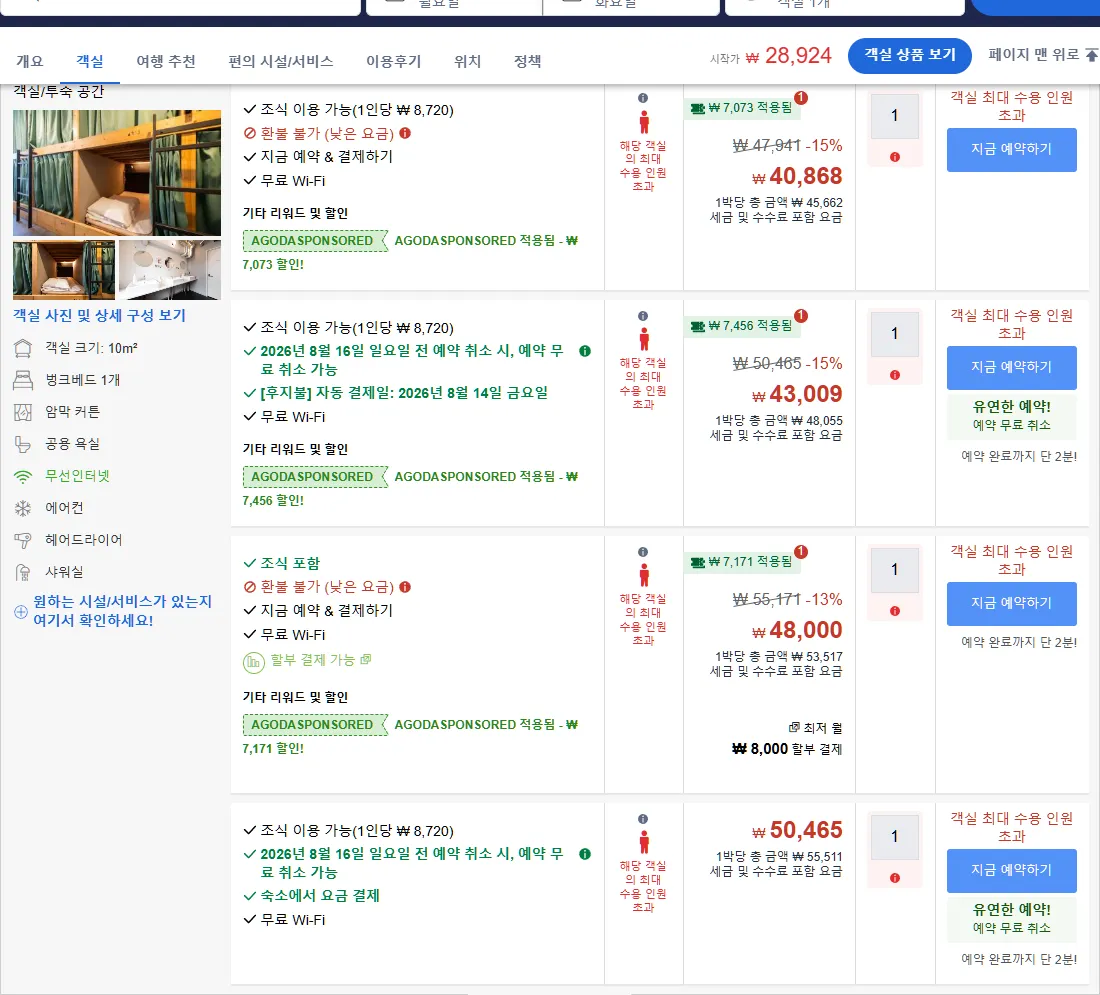Open the 정책 tab

click(528, 61)
